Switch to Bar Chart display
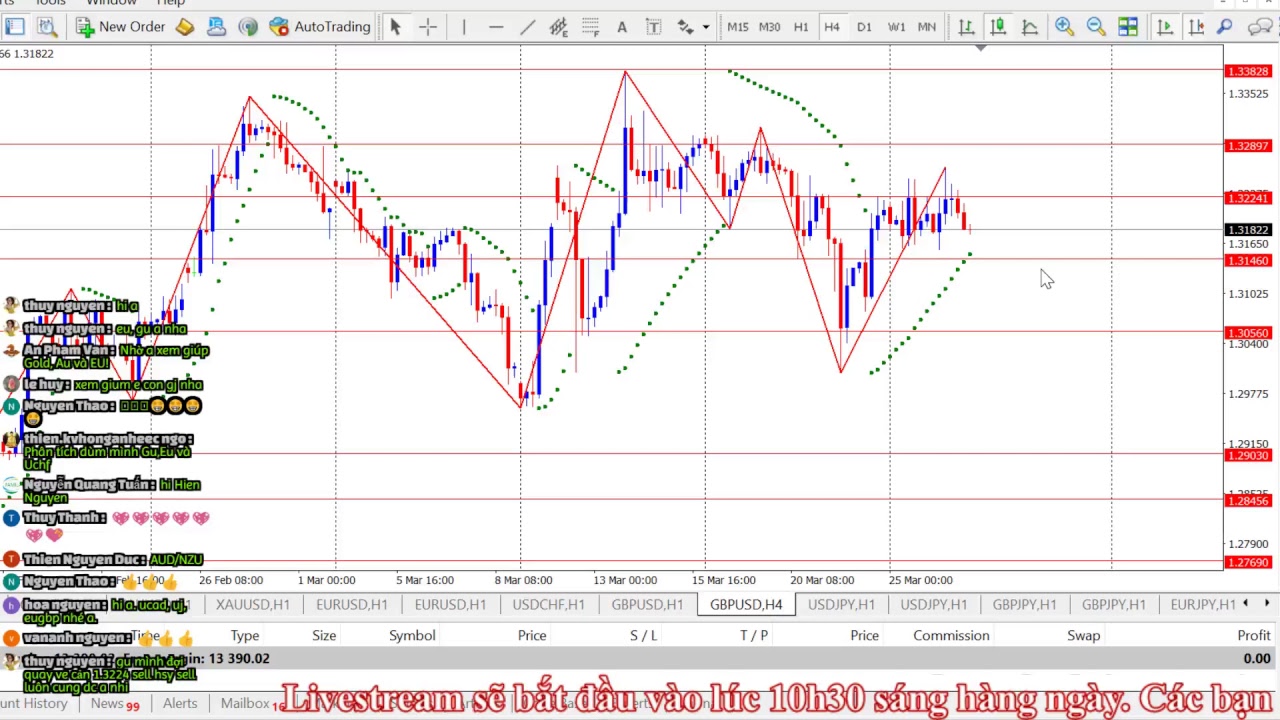 click(966, 27)
